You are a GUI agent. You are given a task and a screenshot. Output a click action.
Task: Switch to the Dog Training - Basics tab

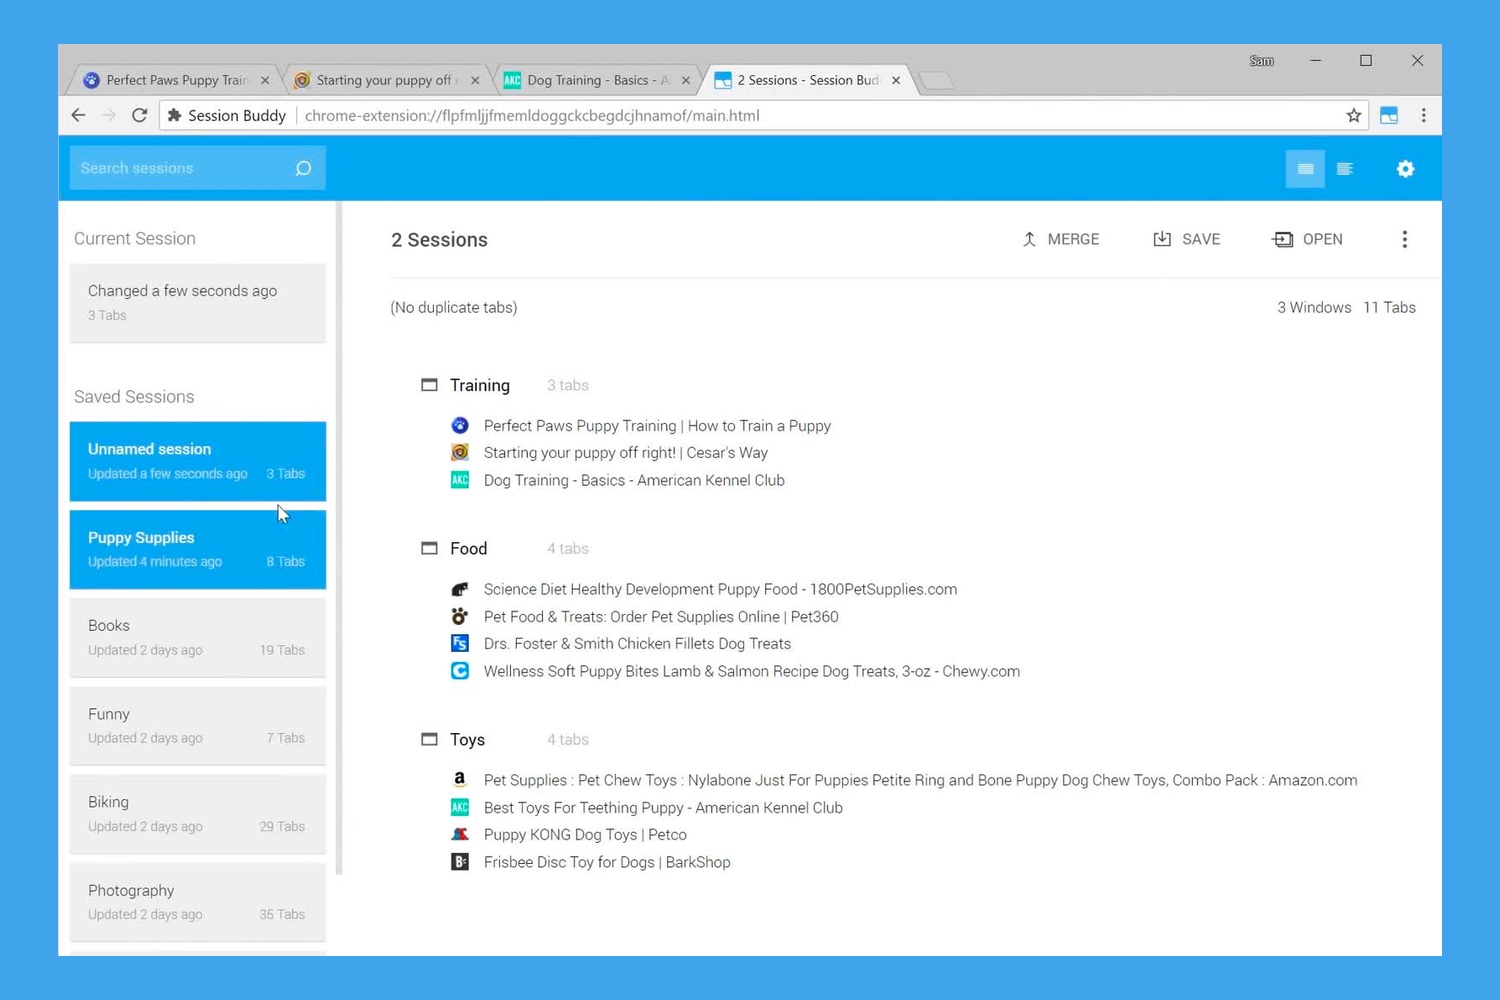tap(595, 80)
